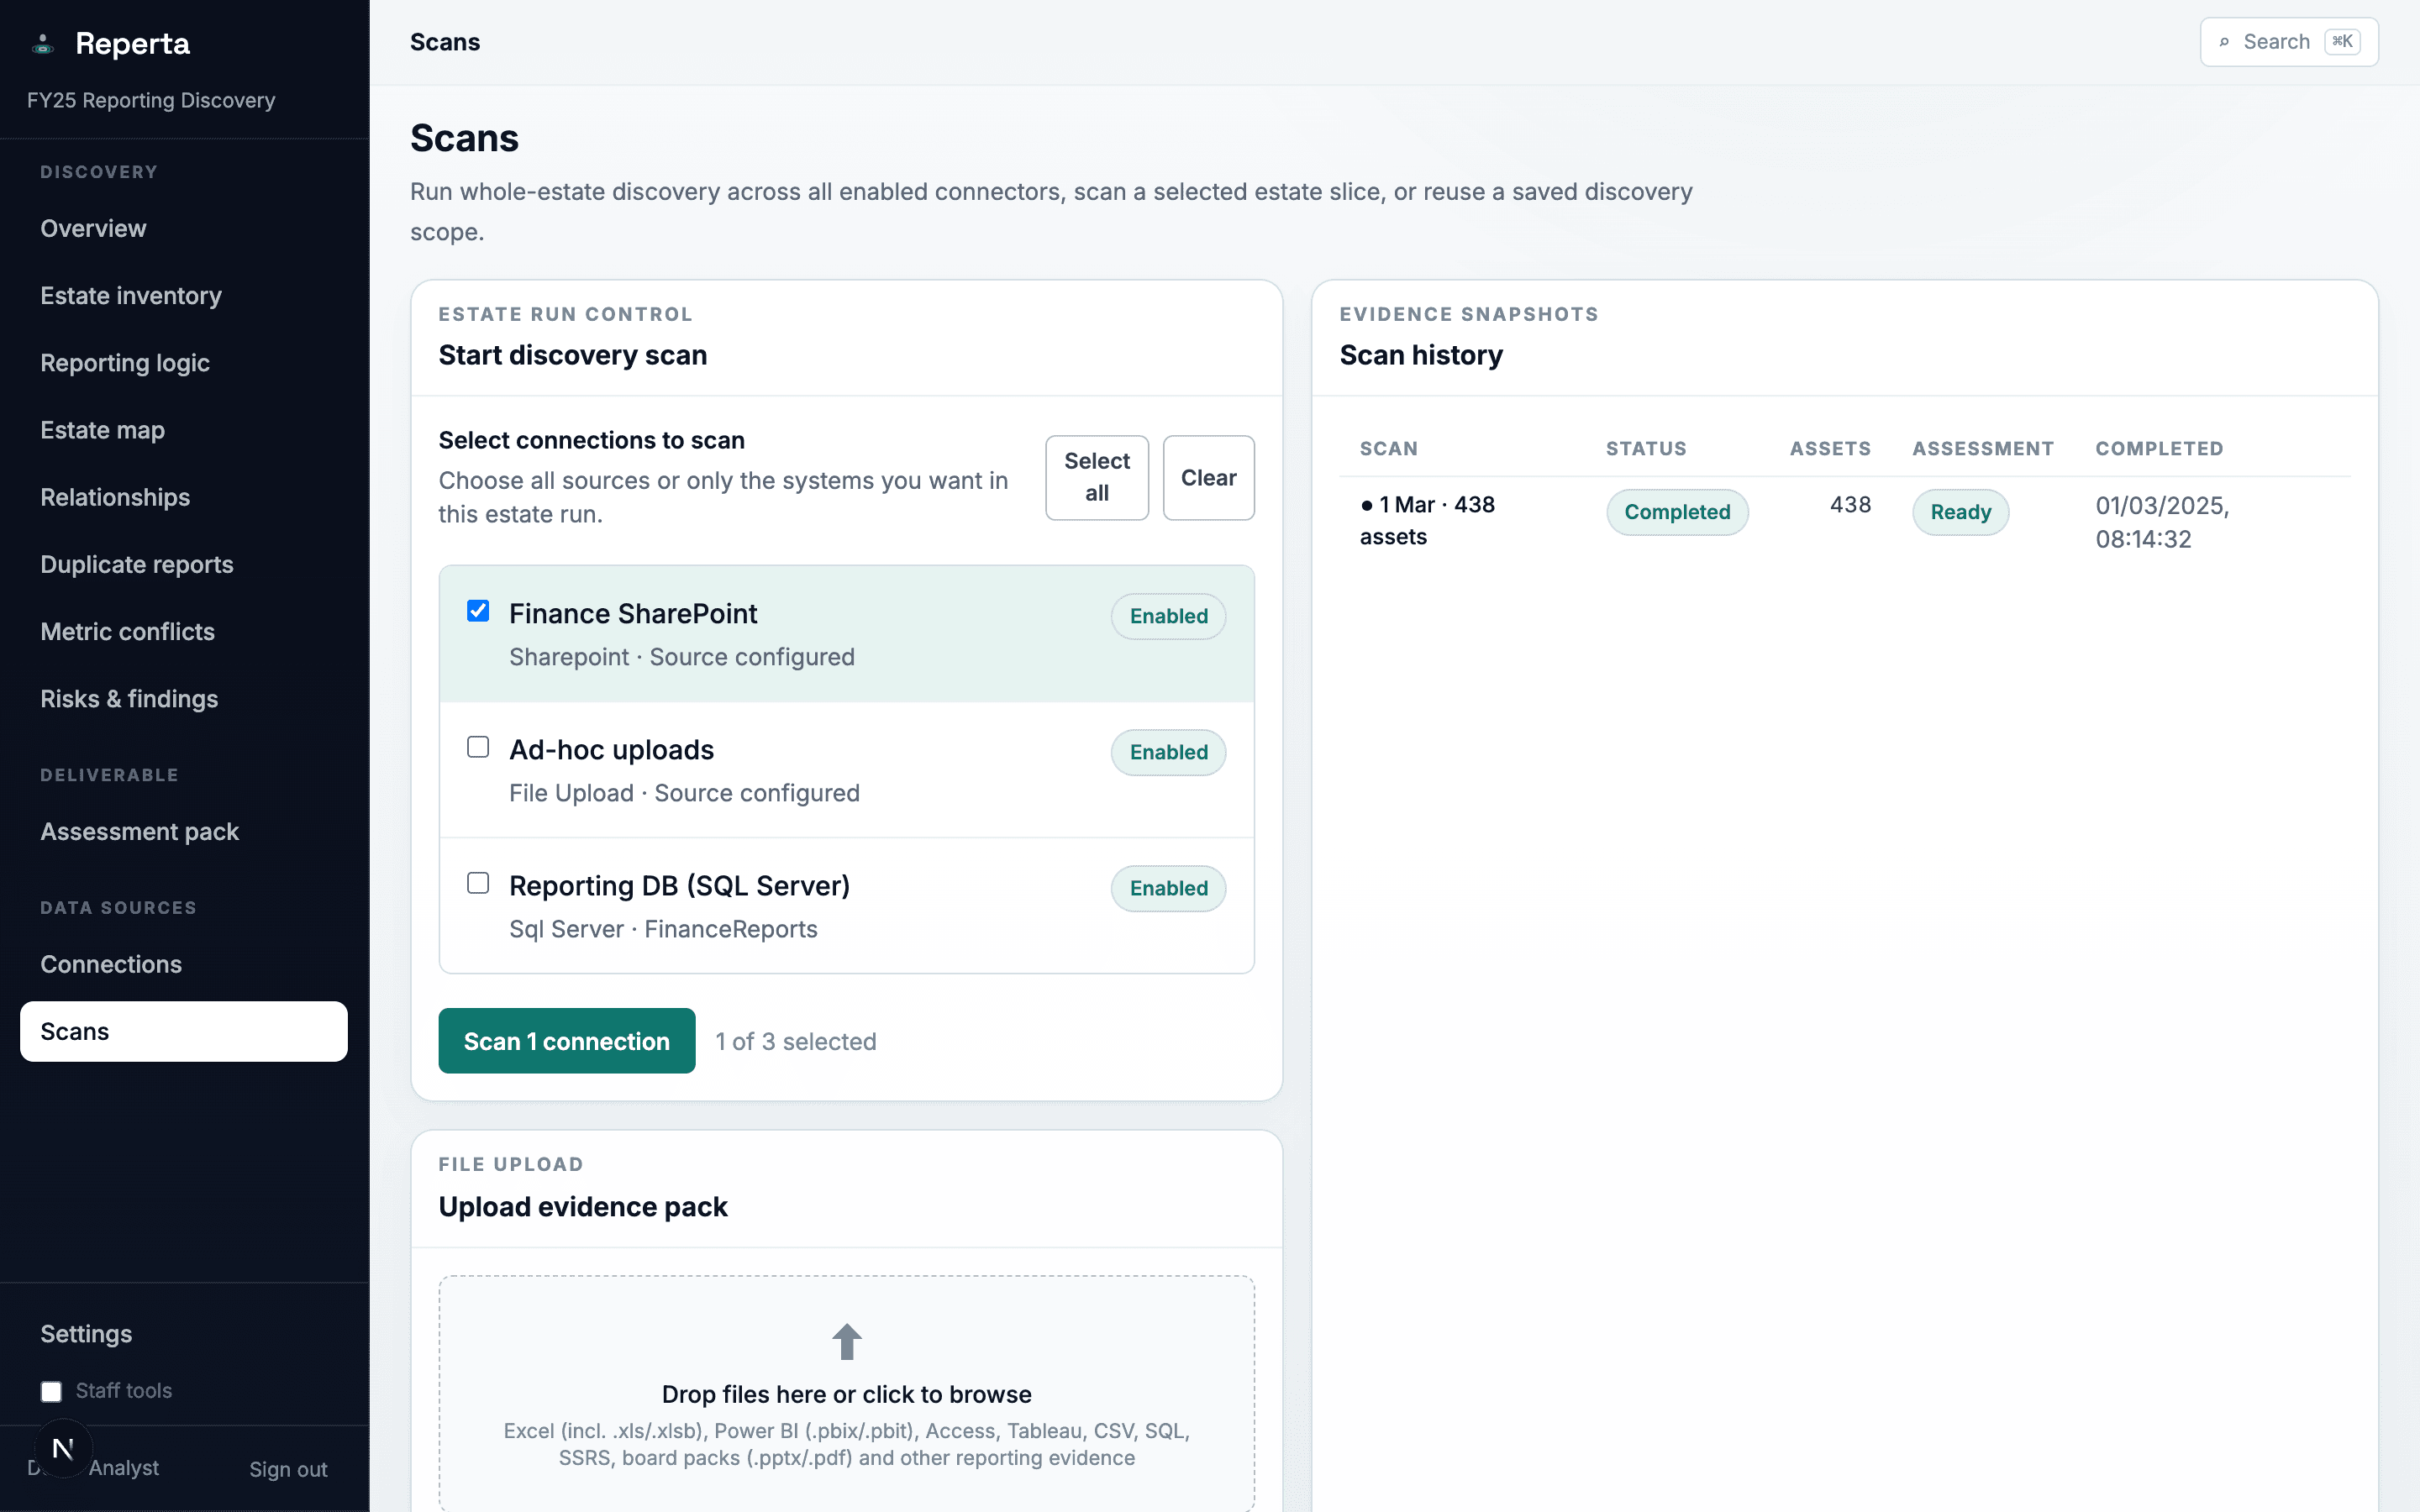Go to Connections under Data Sources

(x=184, y=964)
